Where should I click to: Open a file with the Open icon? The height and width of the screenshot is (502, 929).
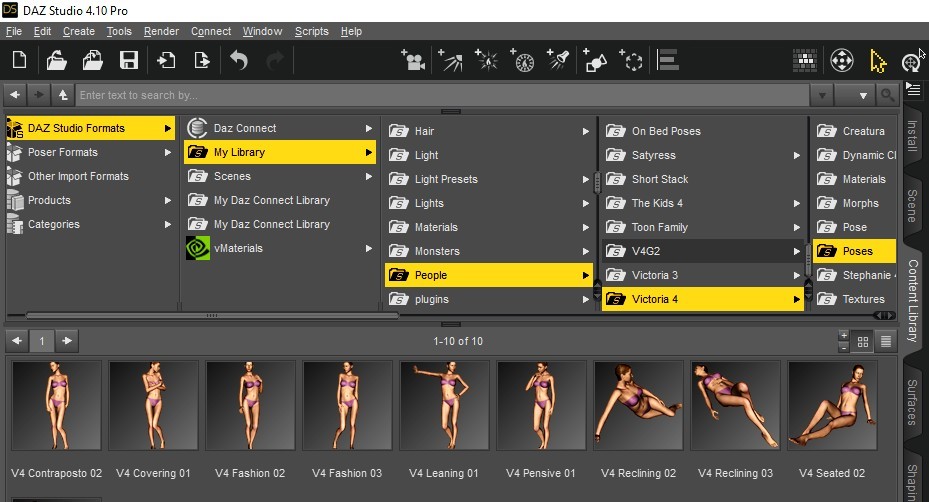tap(56, 60)
